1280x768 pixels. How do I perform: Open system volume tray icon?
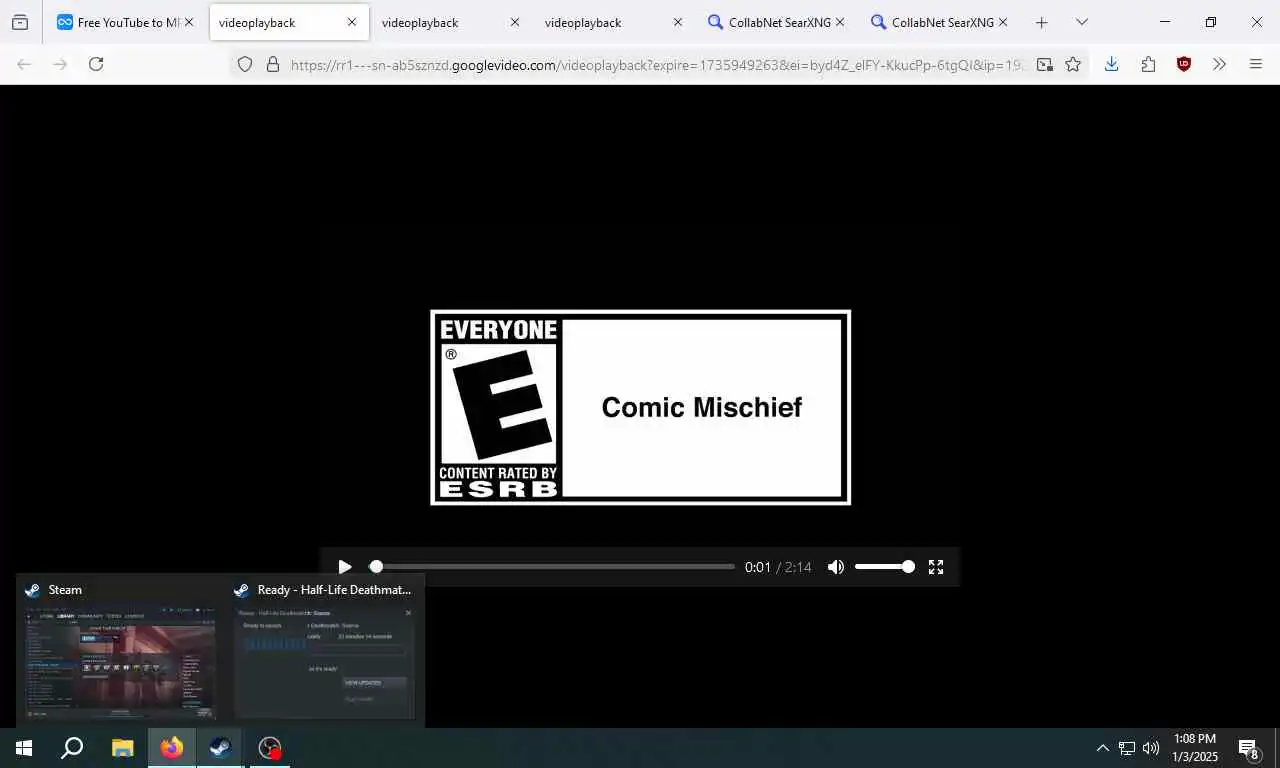(1151, 748)
